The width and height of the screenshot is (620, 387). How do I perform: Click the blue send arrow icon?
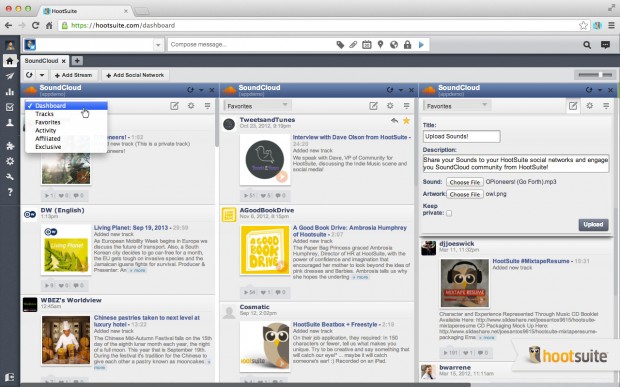point(422,45)
